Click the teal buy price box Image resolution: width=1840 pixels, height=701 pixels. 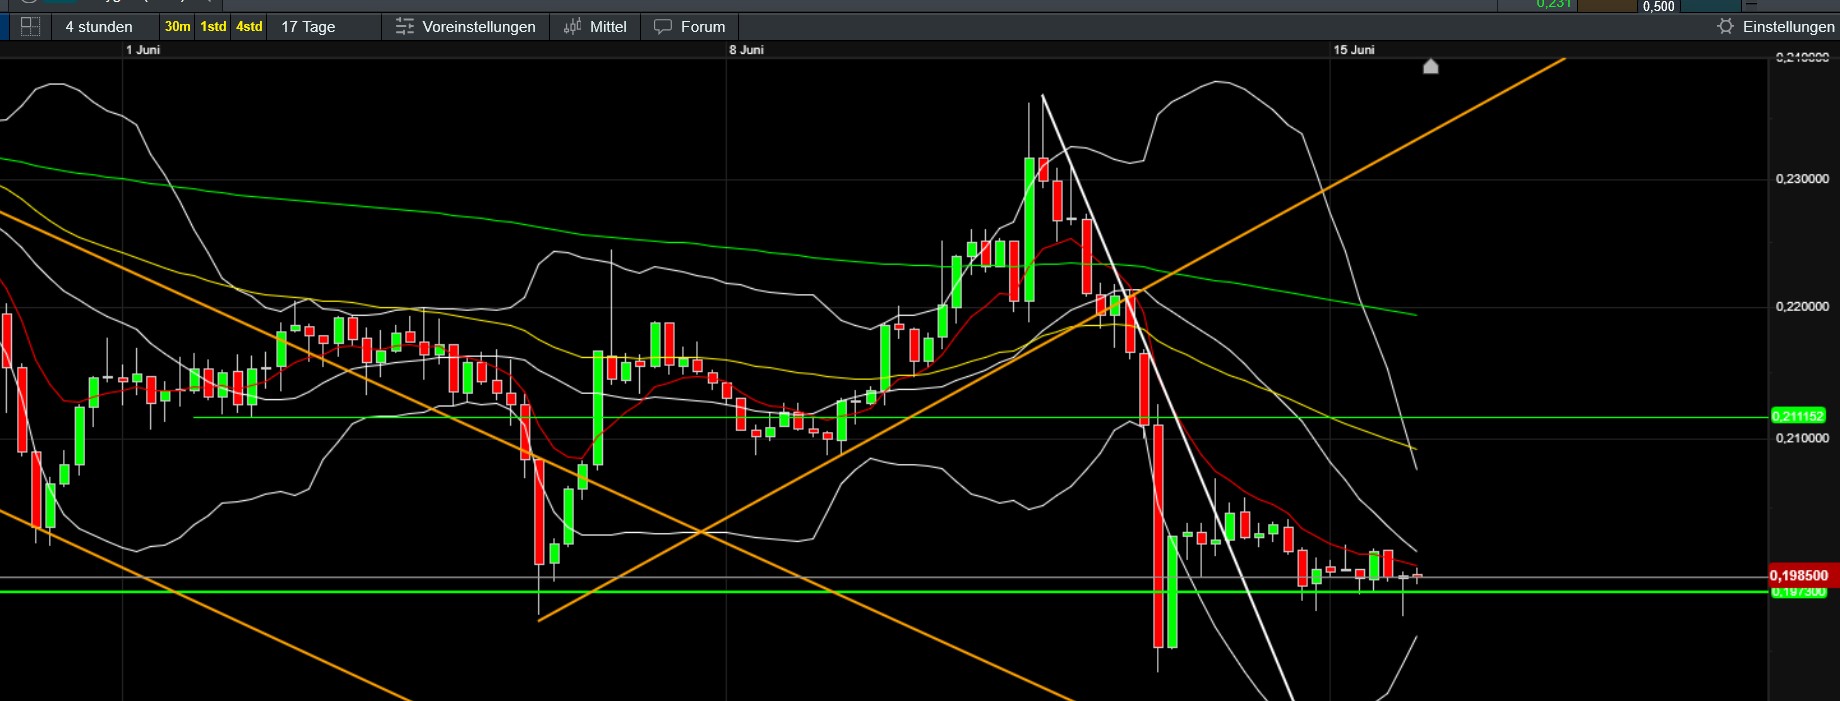[x=1712, y=5]
